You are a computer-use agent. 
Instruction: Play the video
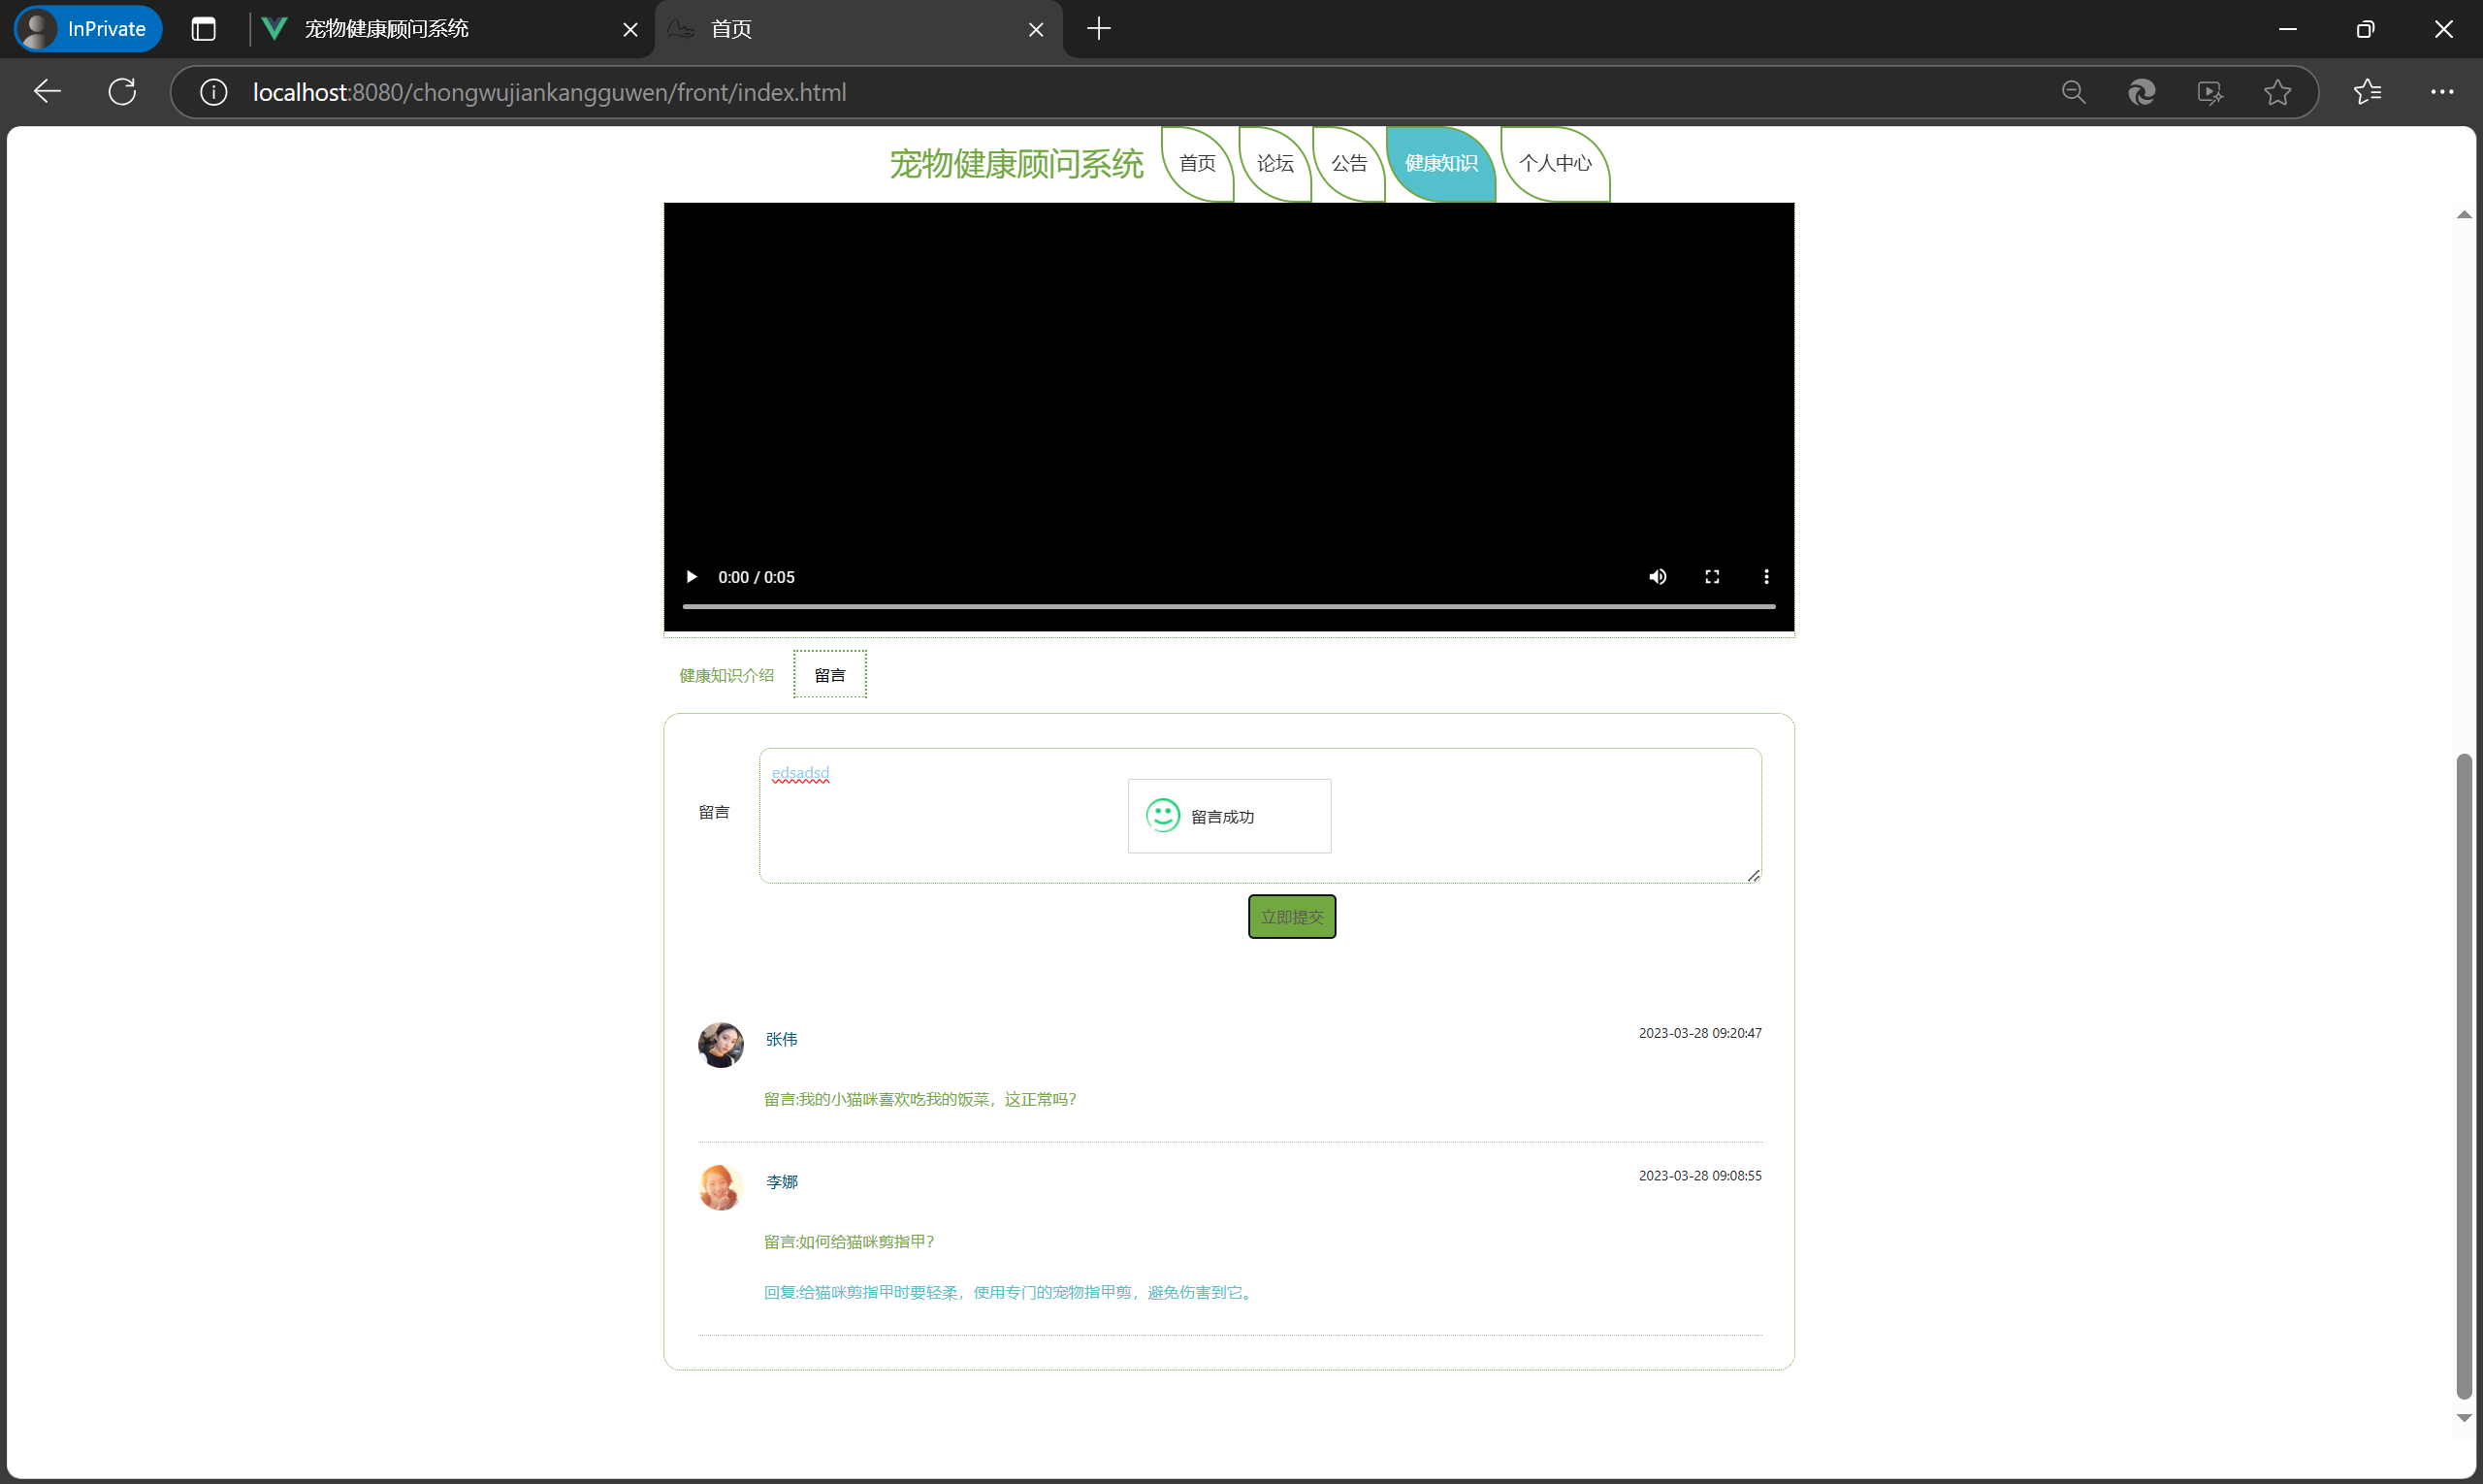tap(691, 577)
